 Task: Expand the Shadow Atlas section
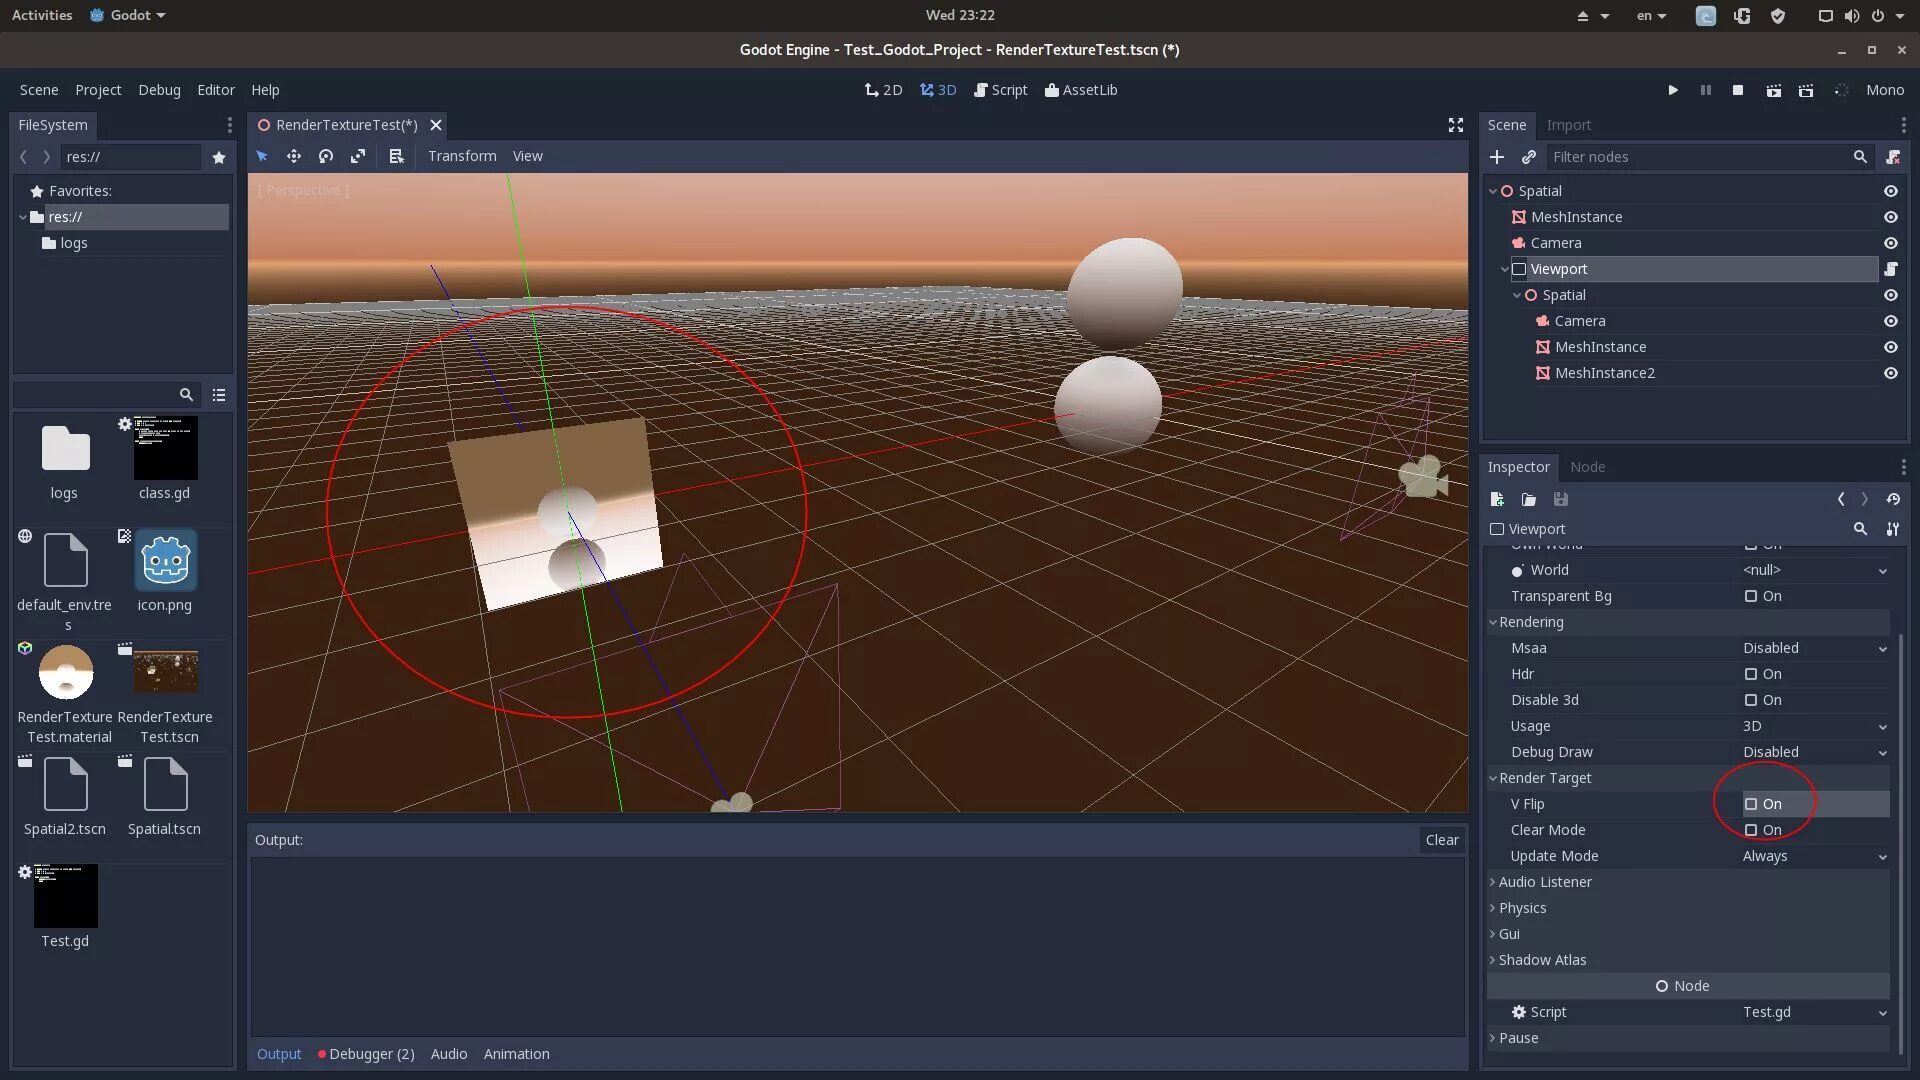tap(1688, 960)
